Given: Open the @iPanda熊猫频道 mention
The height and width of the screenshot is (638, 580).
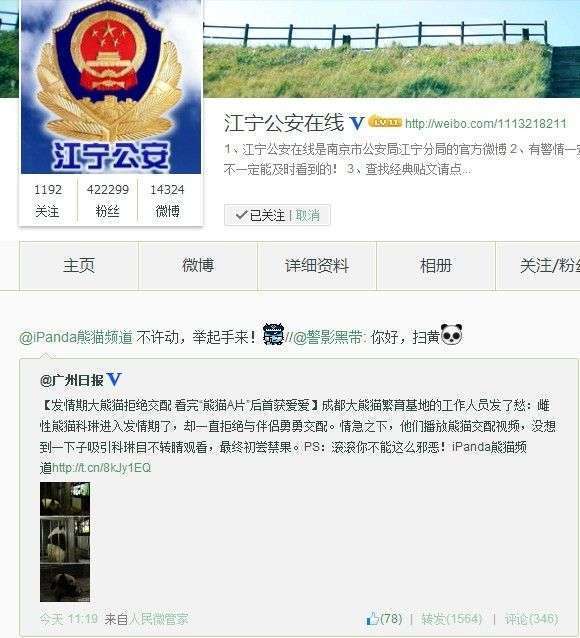Looking at the screenshot, I should tap(76, 337).
